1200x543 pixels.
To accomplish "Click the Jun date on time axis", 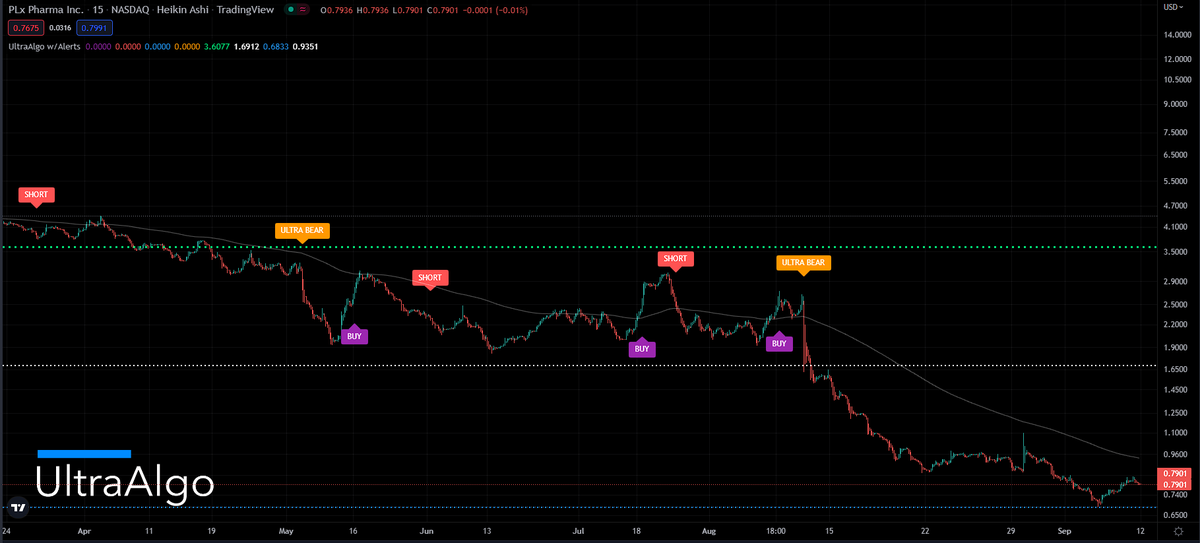I will coord(427,531).
